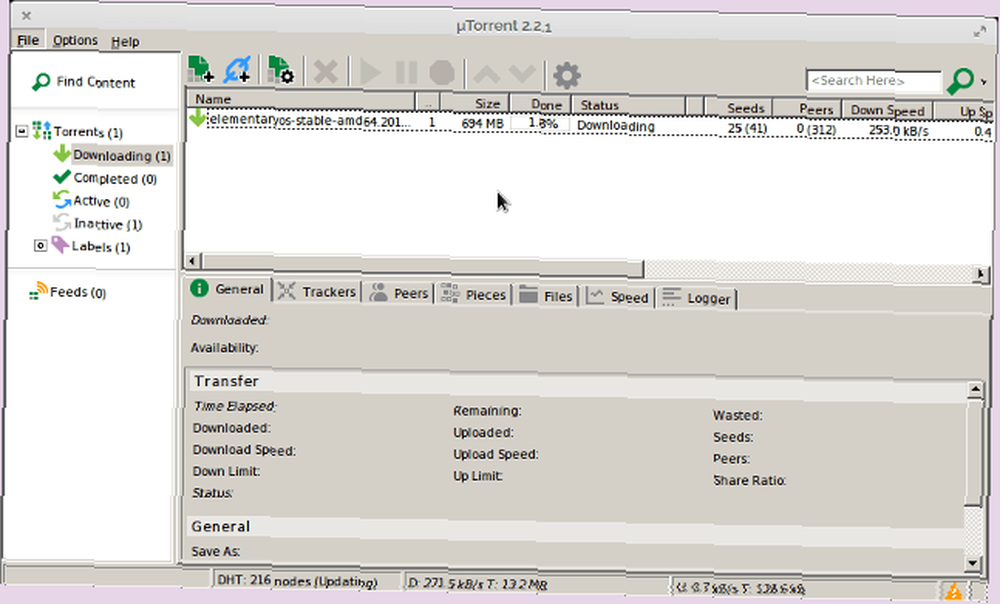This screenshot has height=604, width=1000.
Task: Click the 25 (41) seeds cell
Action: [x=747, y=128]
